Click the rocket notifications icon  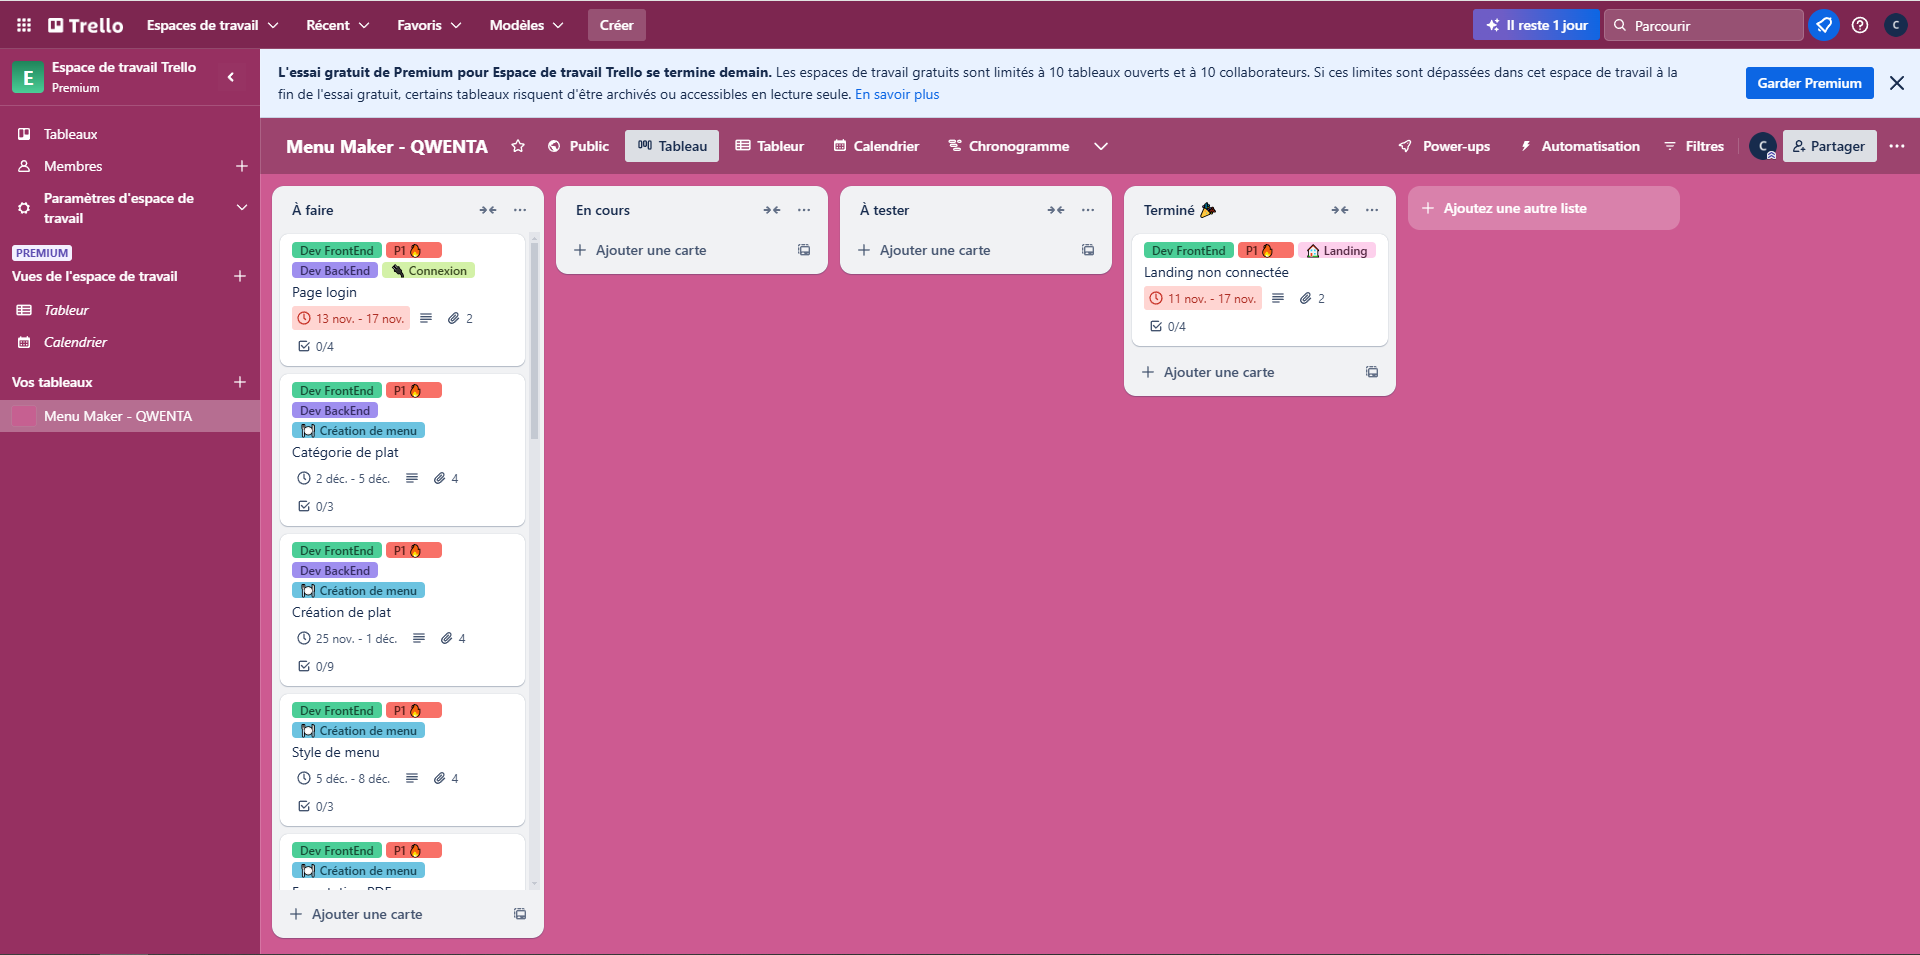[1824, 25]
